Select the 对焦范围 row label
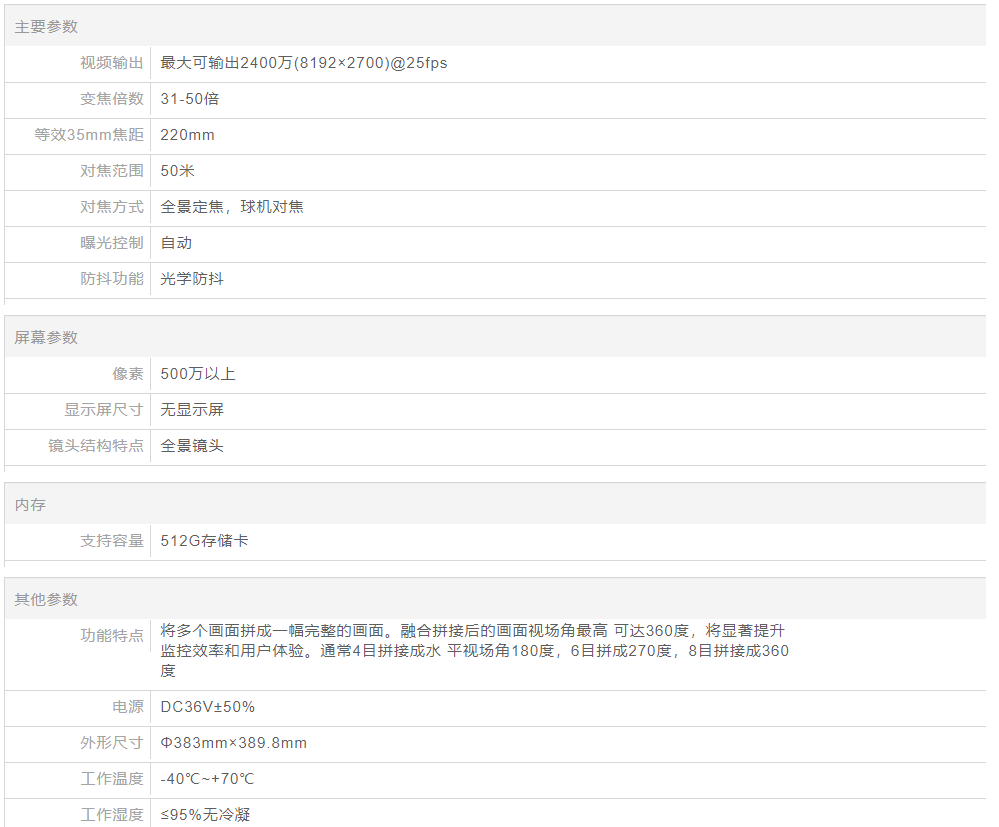This screenshot has width=999, height=827. (x=112, y=171)
